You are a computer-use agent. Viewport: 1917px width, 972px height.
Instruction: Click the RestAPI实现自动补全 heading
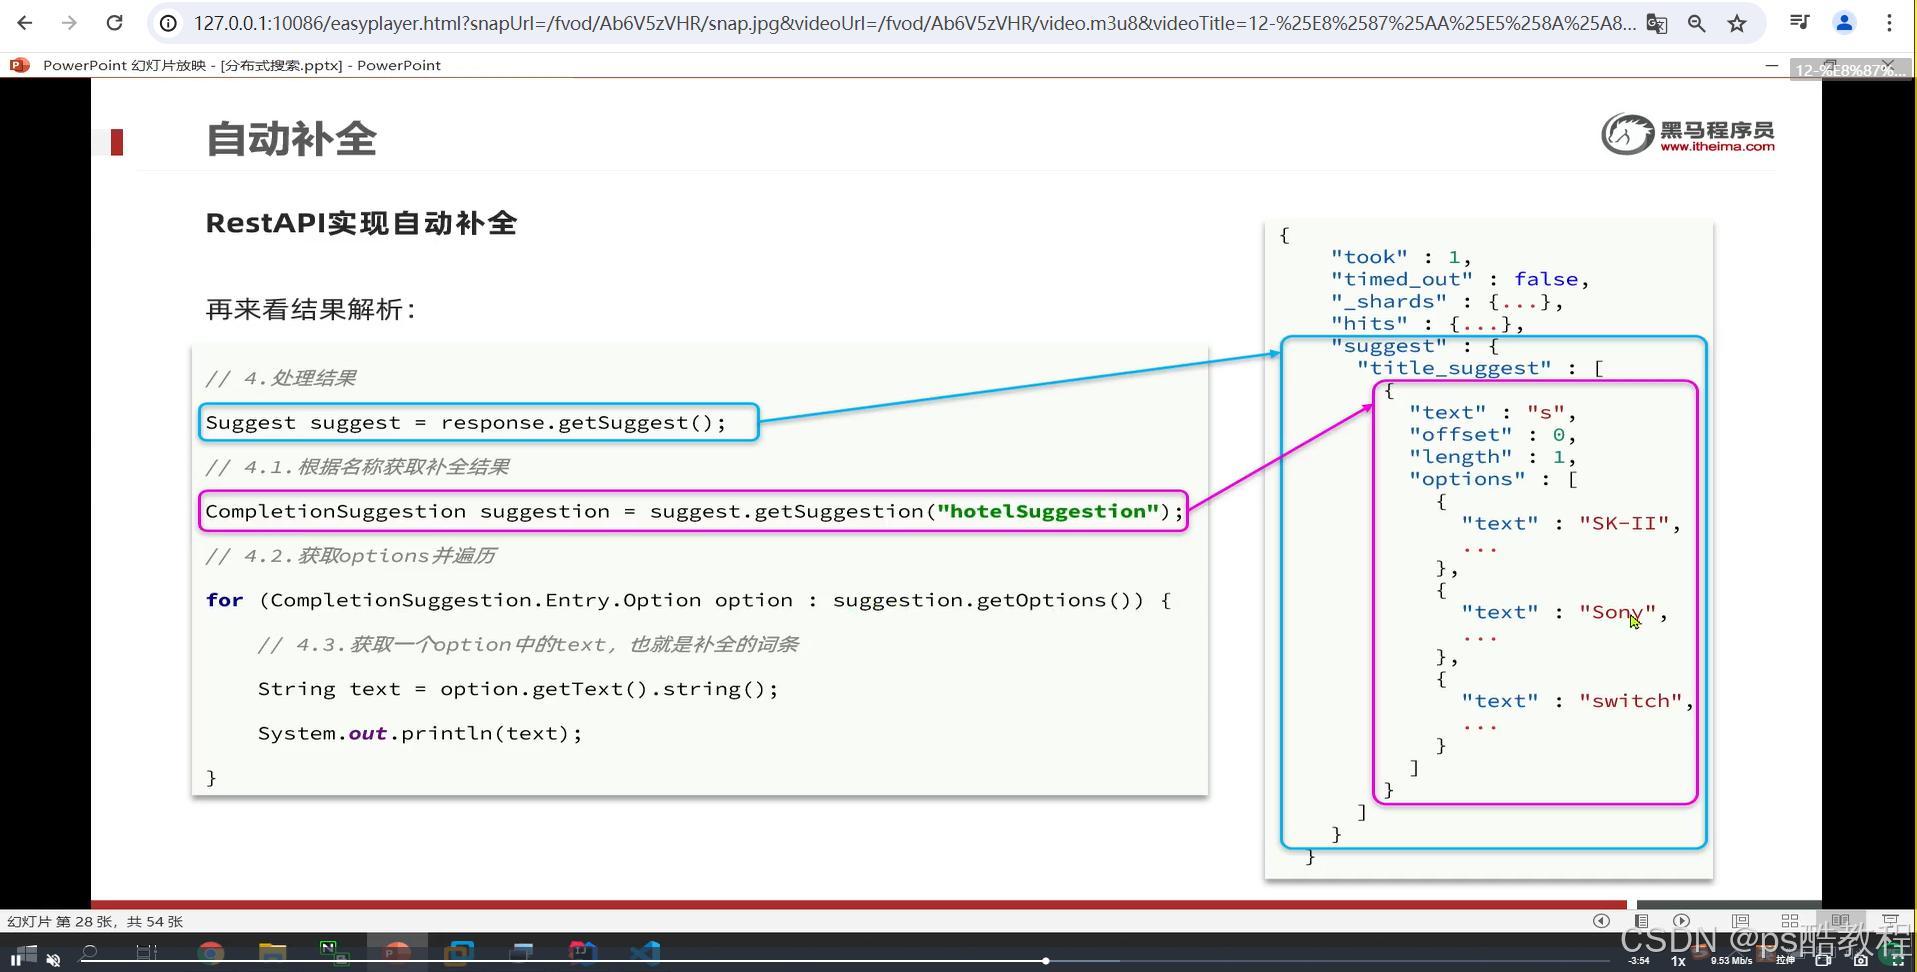tap(361, 223)
